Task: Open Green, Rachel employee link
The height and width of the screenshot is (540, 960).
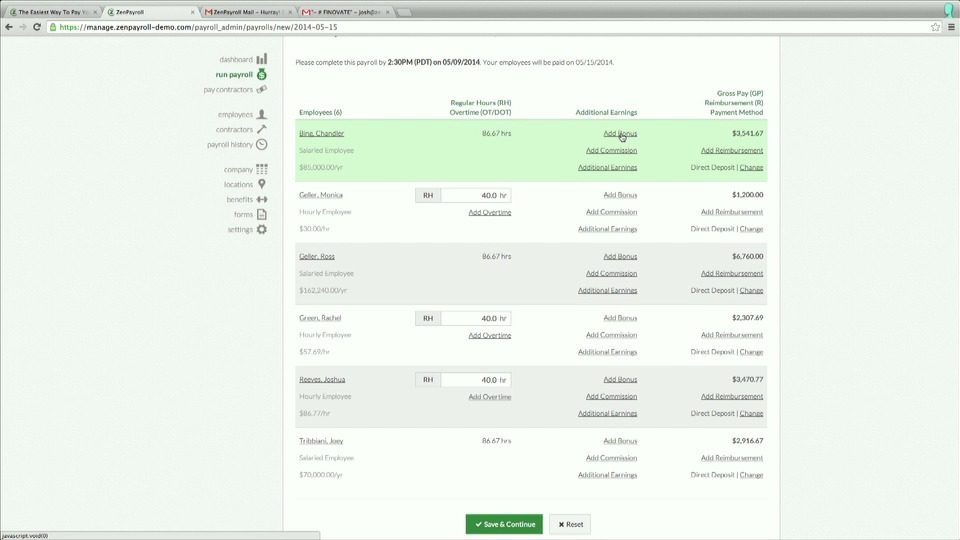Action: (320, 318)
